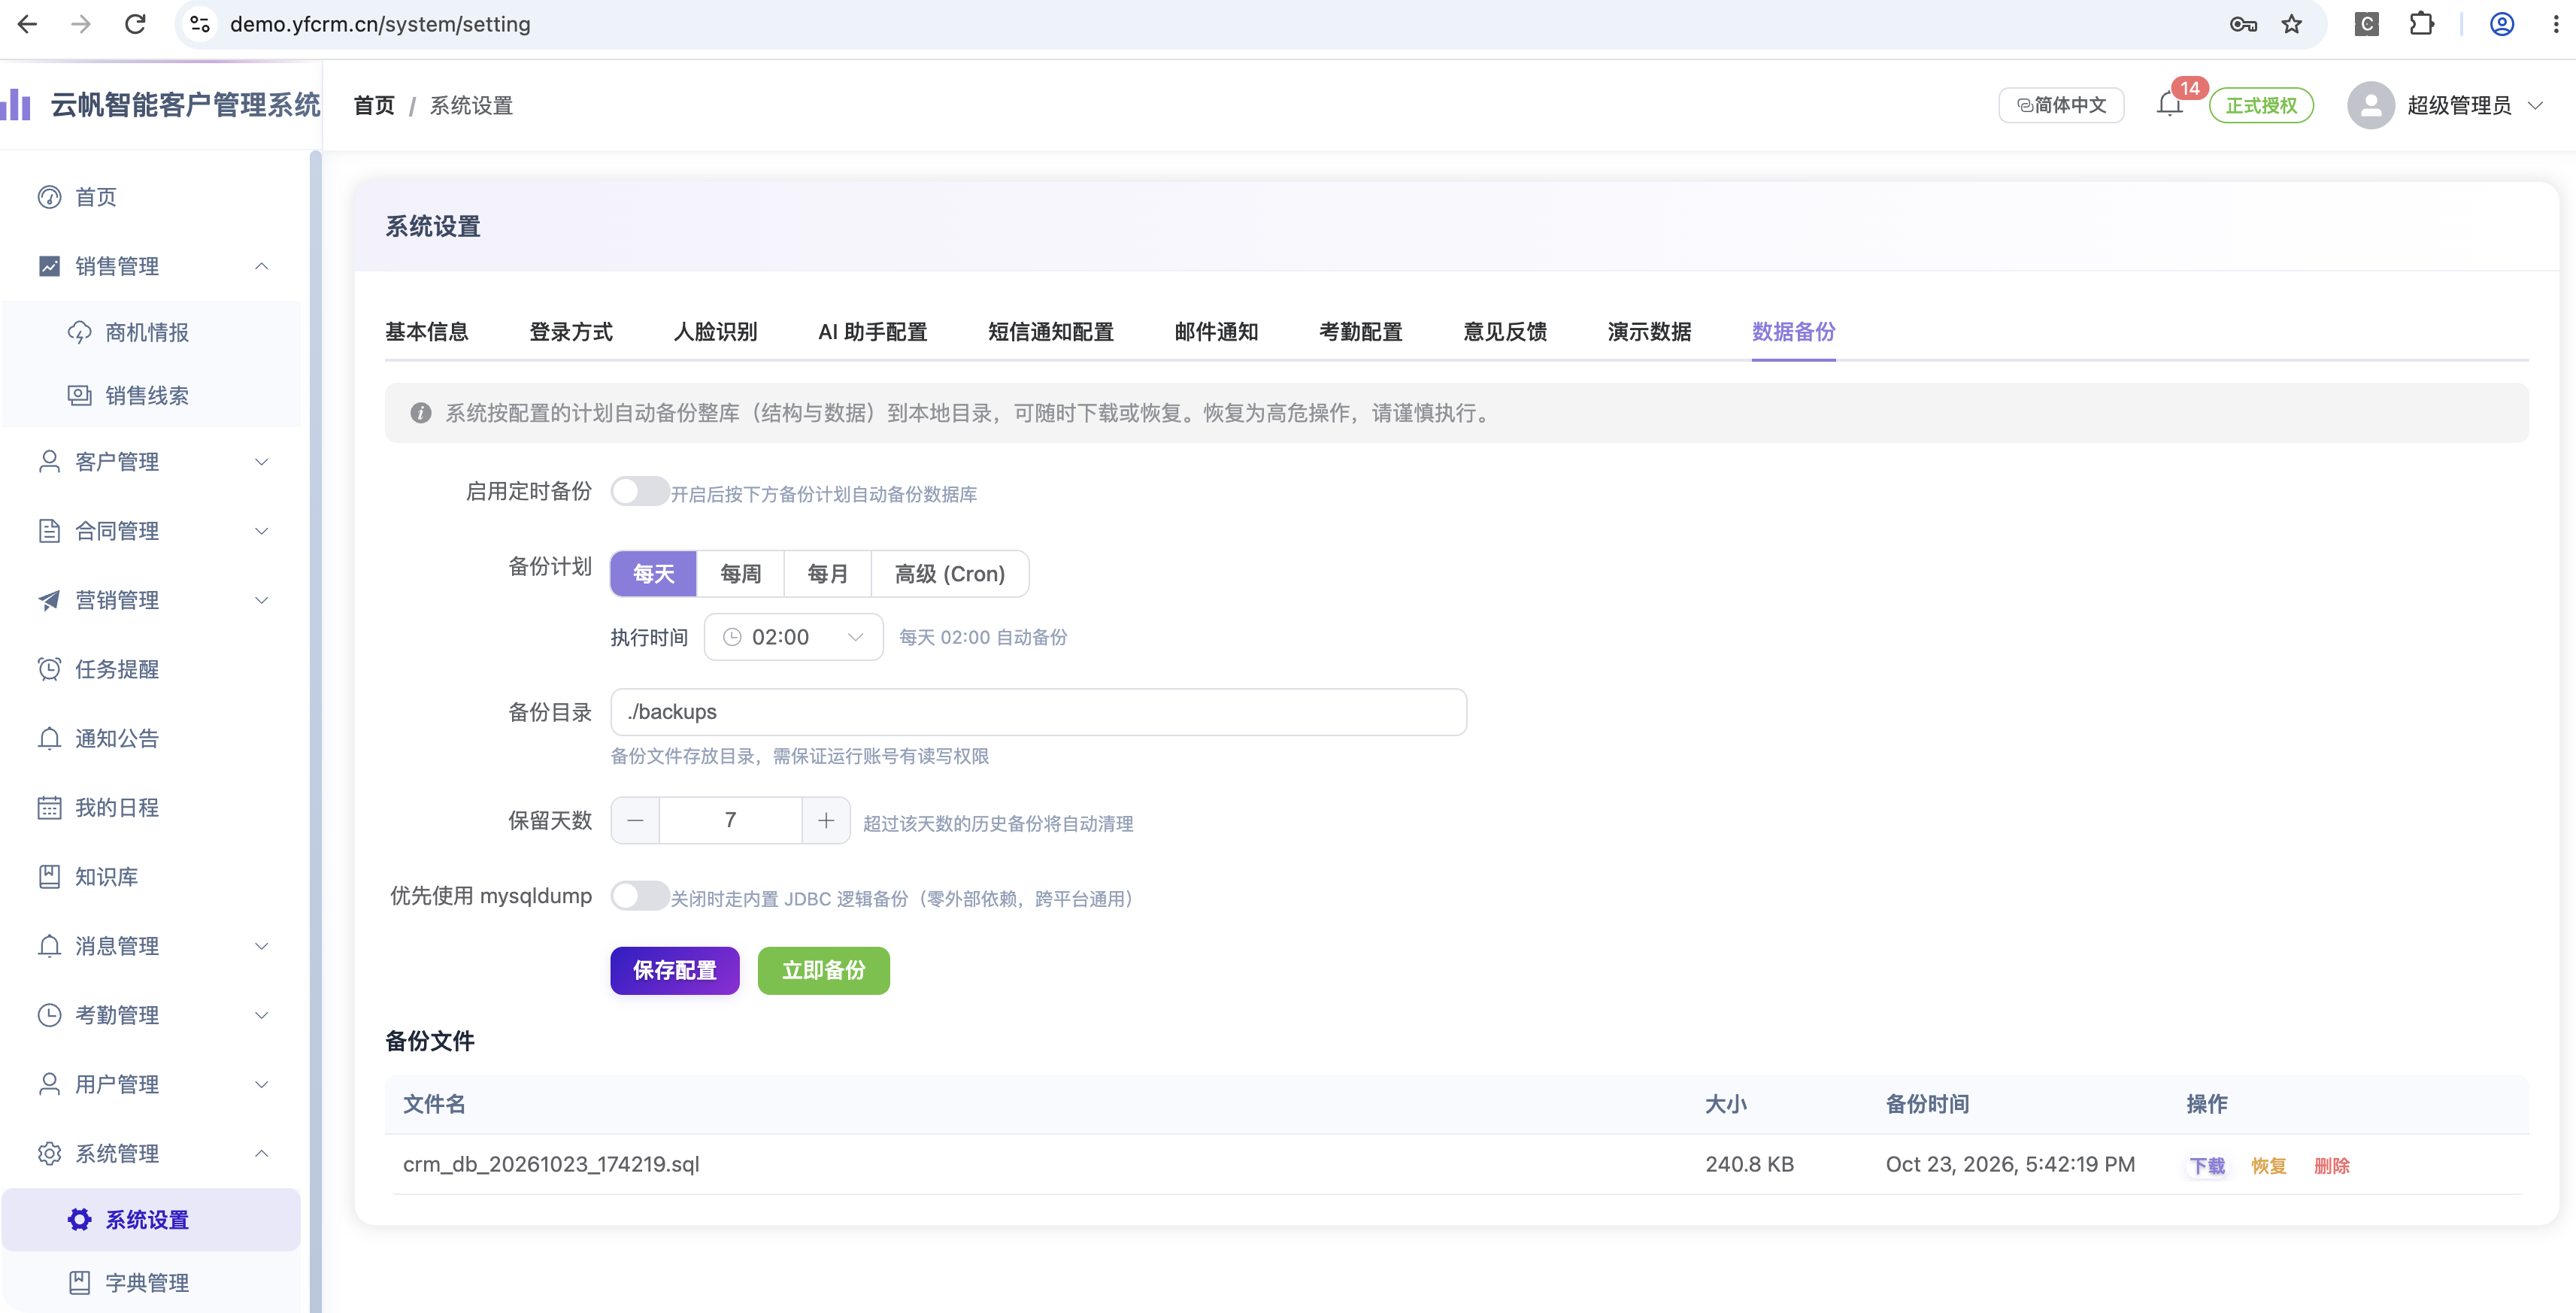Open the browser extensions puzzle icon

pos(2421,24)
